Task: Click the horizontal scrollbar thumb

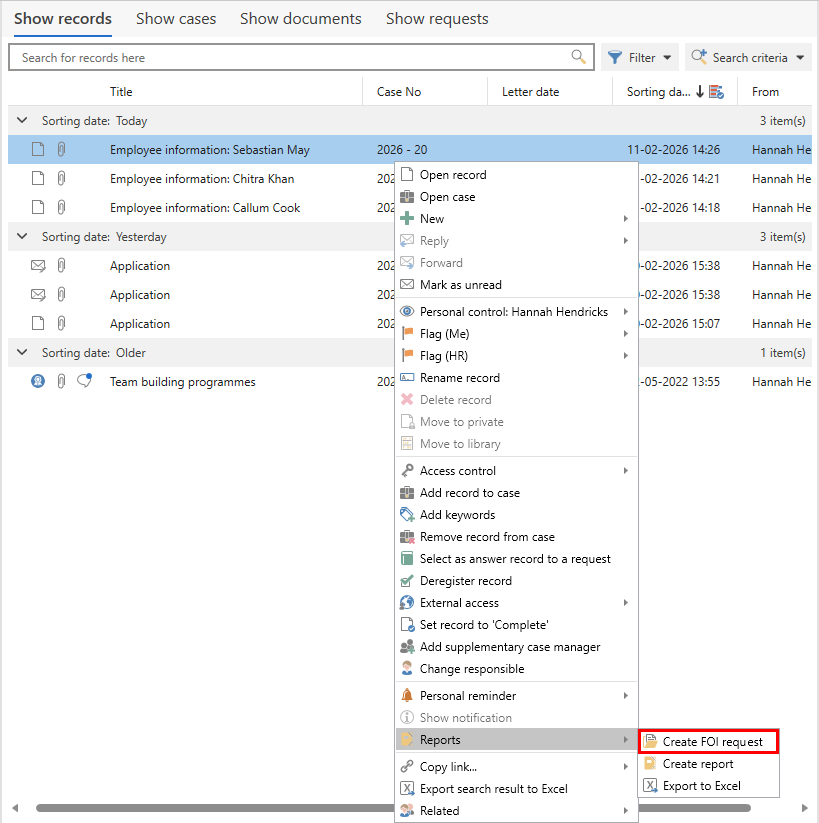Action: [393, 808]
